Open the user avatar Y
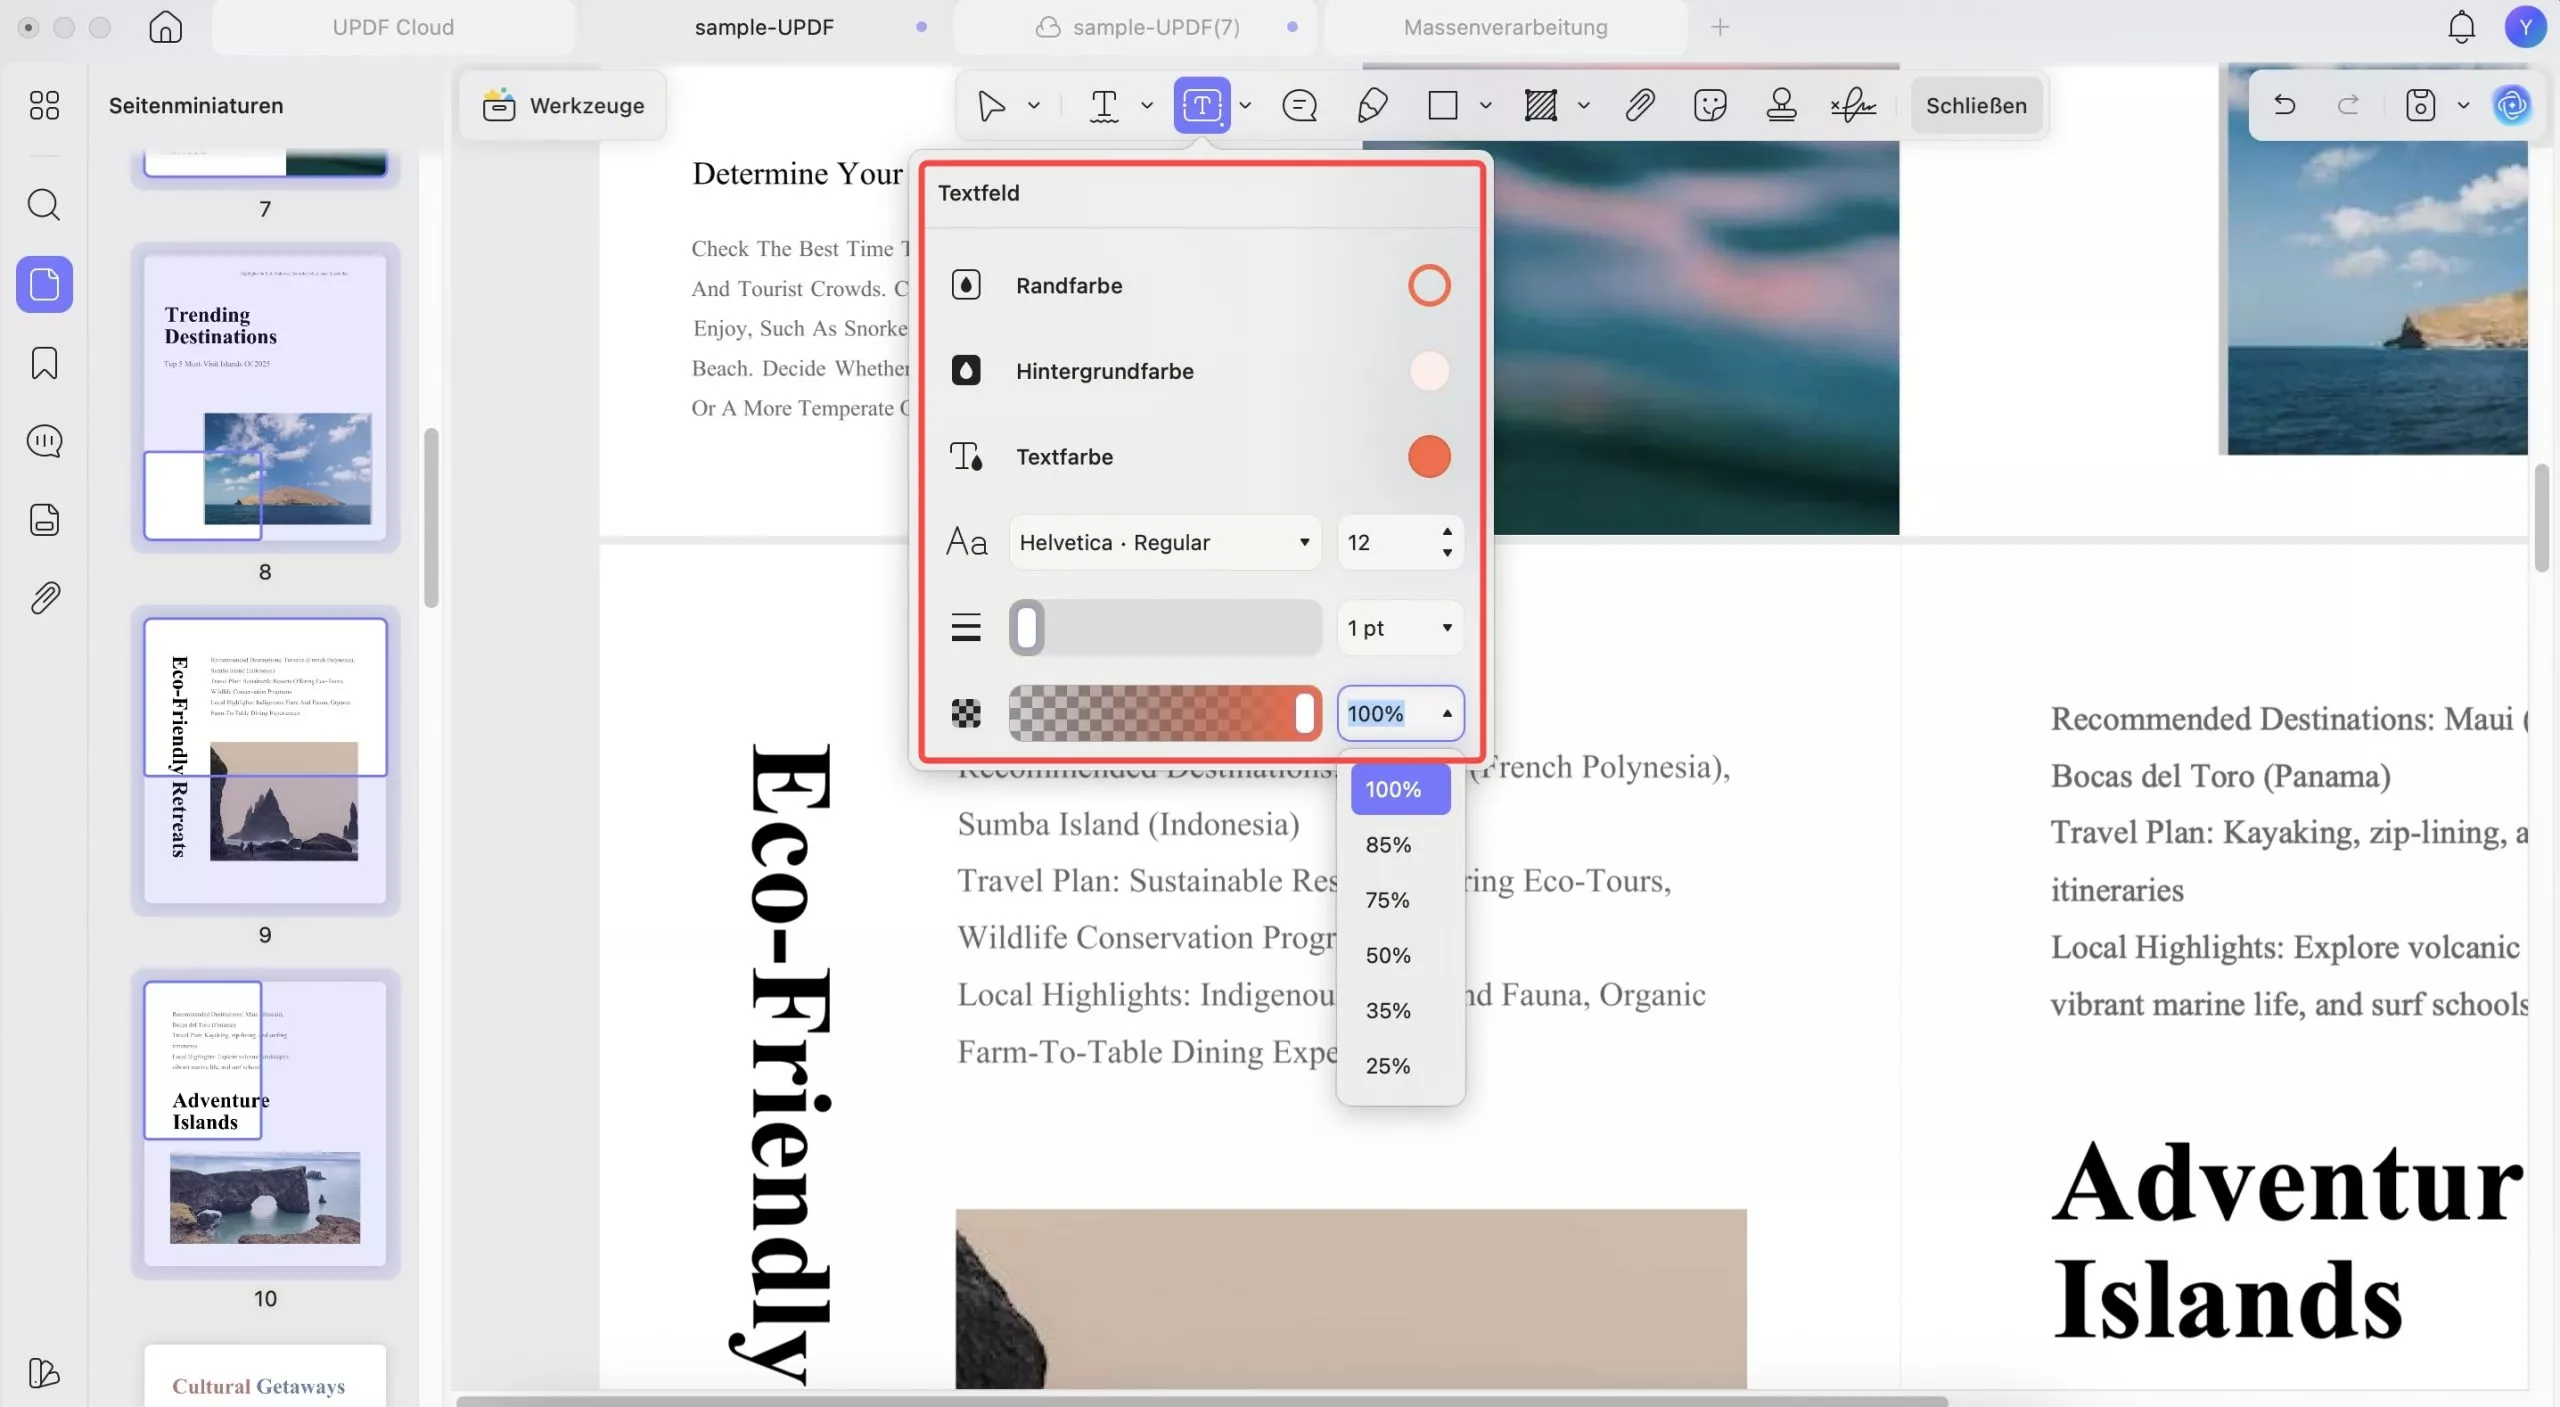Viewport: 2560px width, 1407px height. 2525,27
